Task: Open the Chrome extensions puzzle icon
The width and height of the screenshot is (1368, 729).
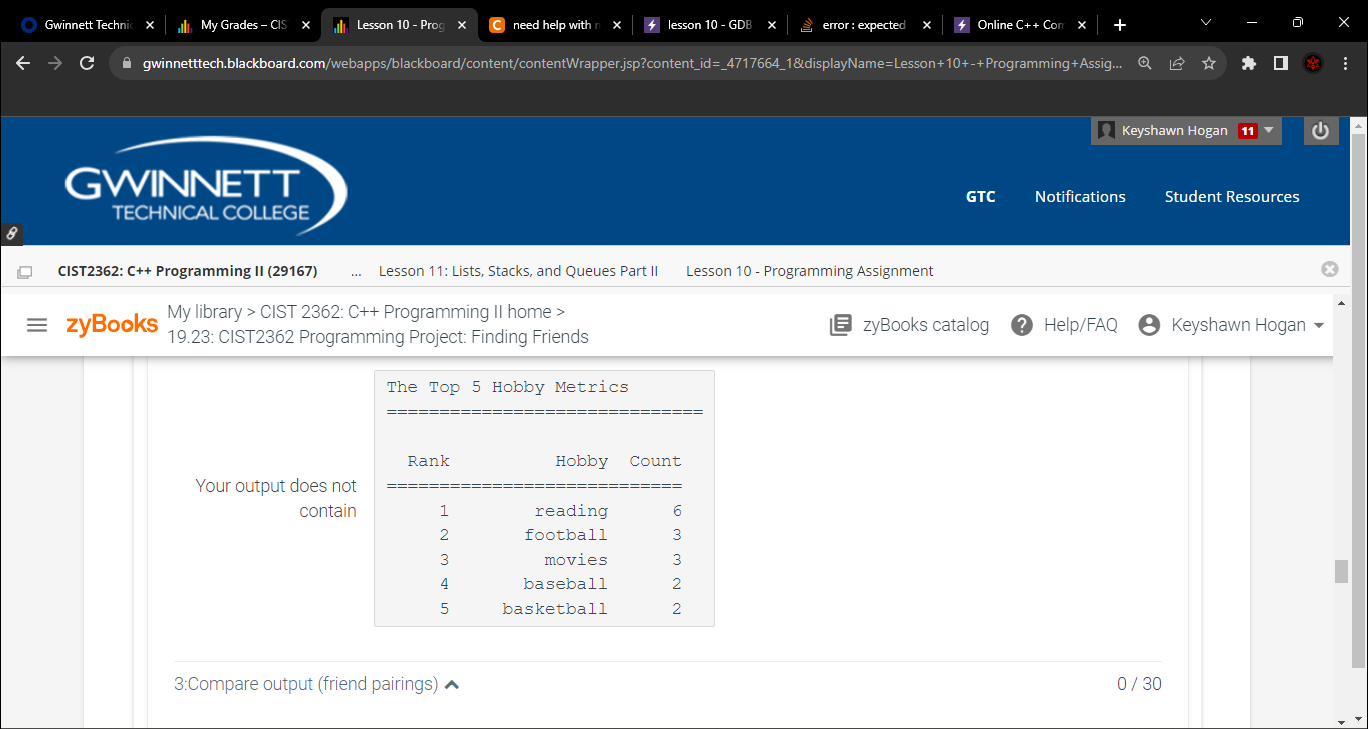Action: [1248, 62]
